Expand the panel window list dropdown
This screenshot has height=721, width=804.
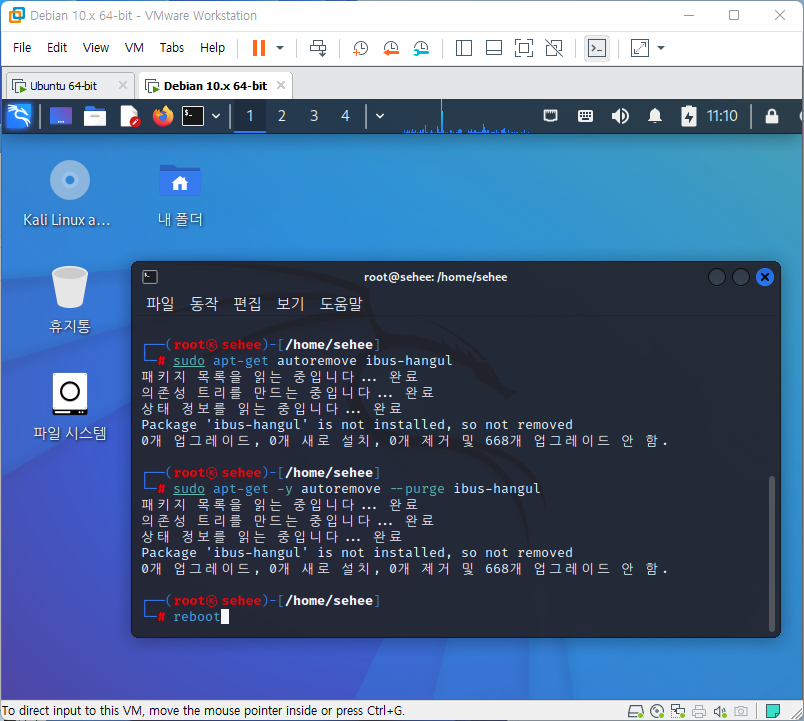click(380, 116)
